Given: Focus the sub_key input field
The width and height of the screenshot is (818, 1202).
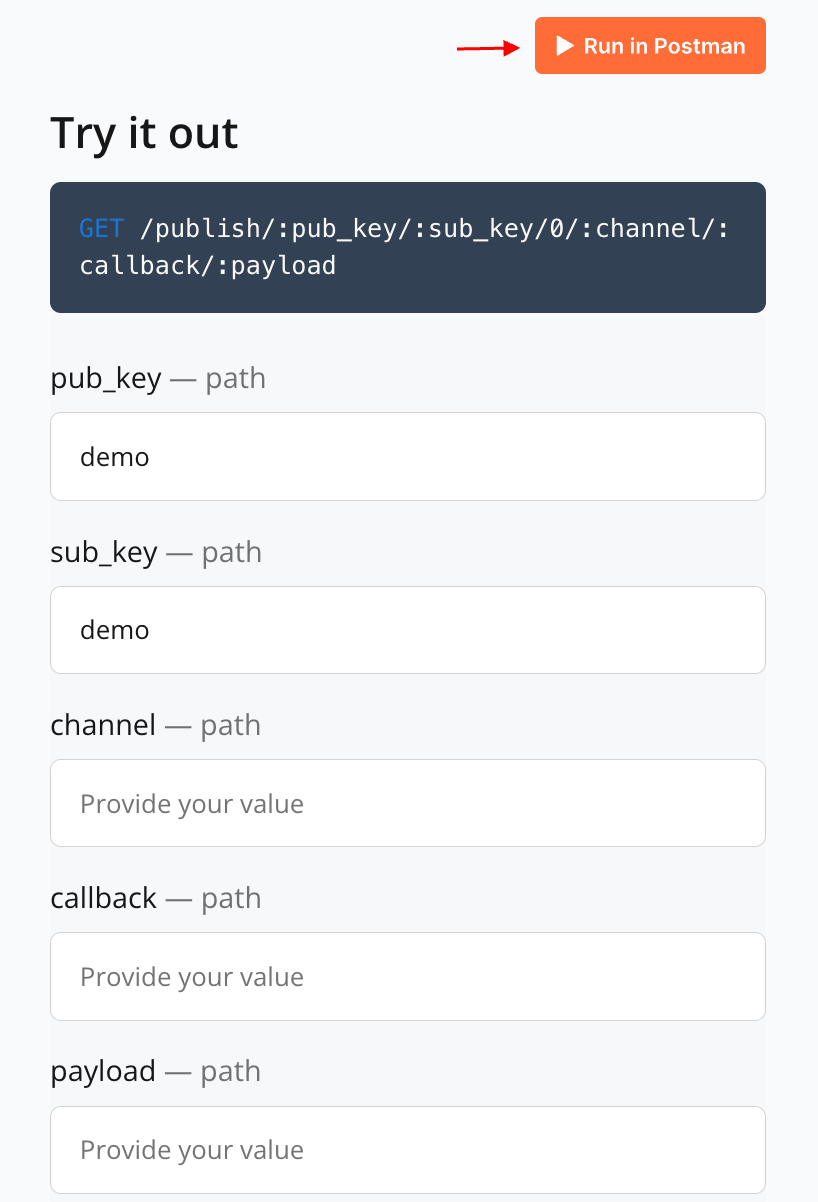Looking at the screenshot, I should click(407, 630).
